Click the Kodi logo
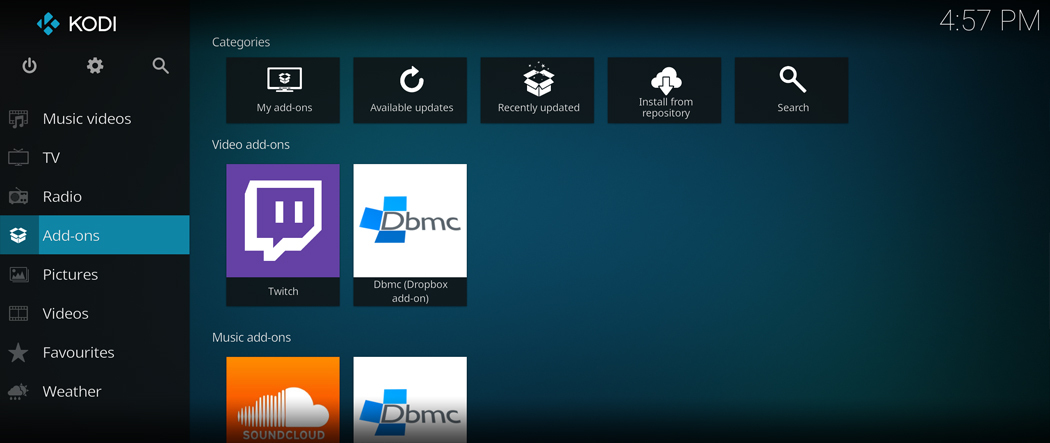Image resolution: width=1050 pixels, height=443 pixels. (x=76, y=24)
